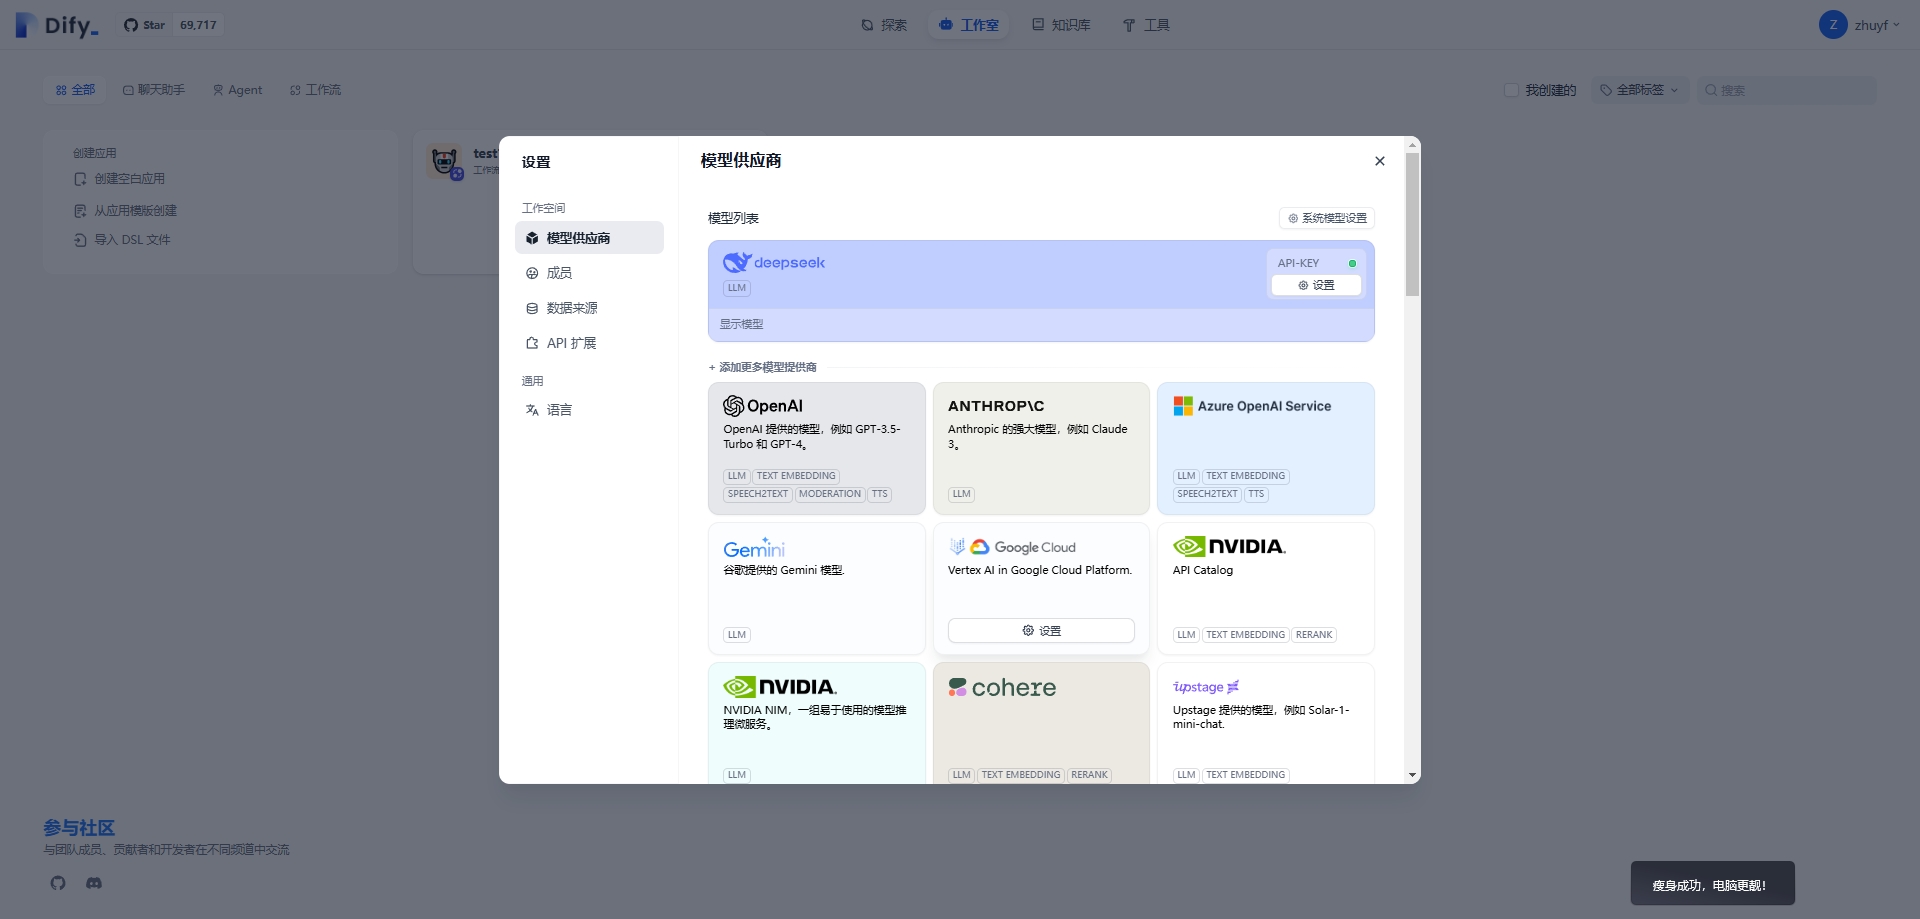Viewport: 1920px width, 919px height.
Task: Expand the 全部标签 tag dropdown
Action: click(x=1639, y=90)
